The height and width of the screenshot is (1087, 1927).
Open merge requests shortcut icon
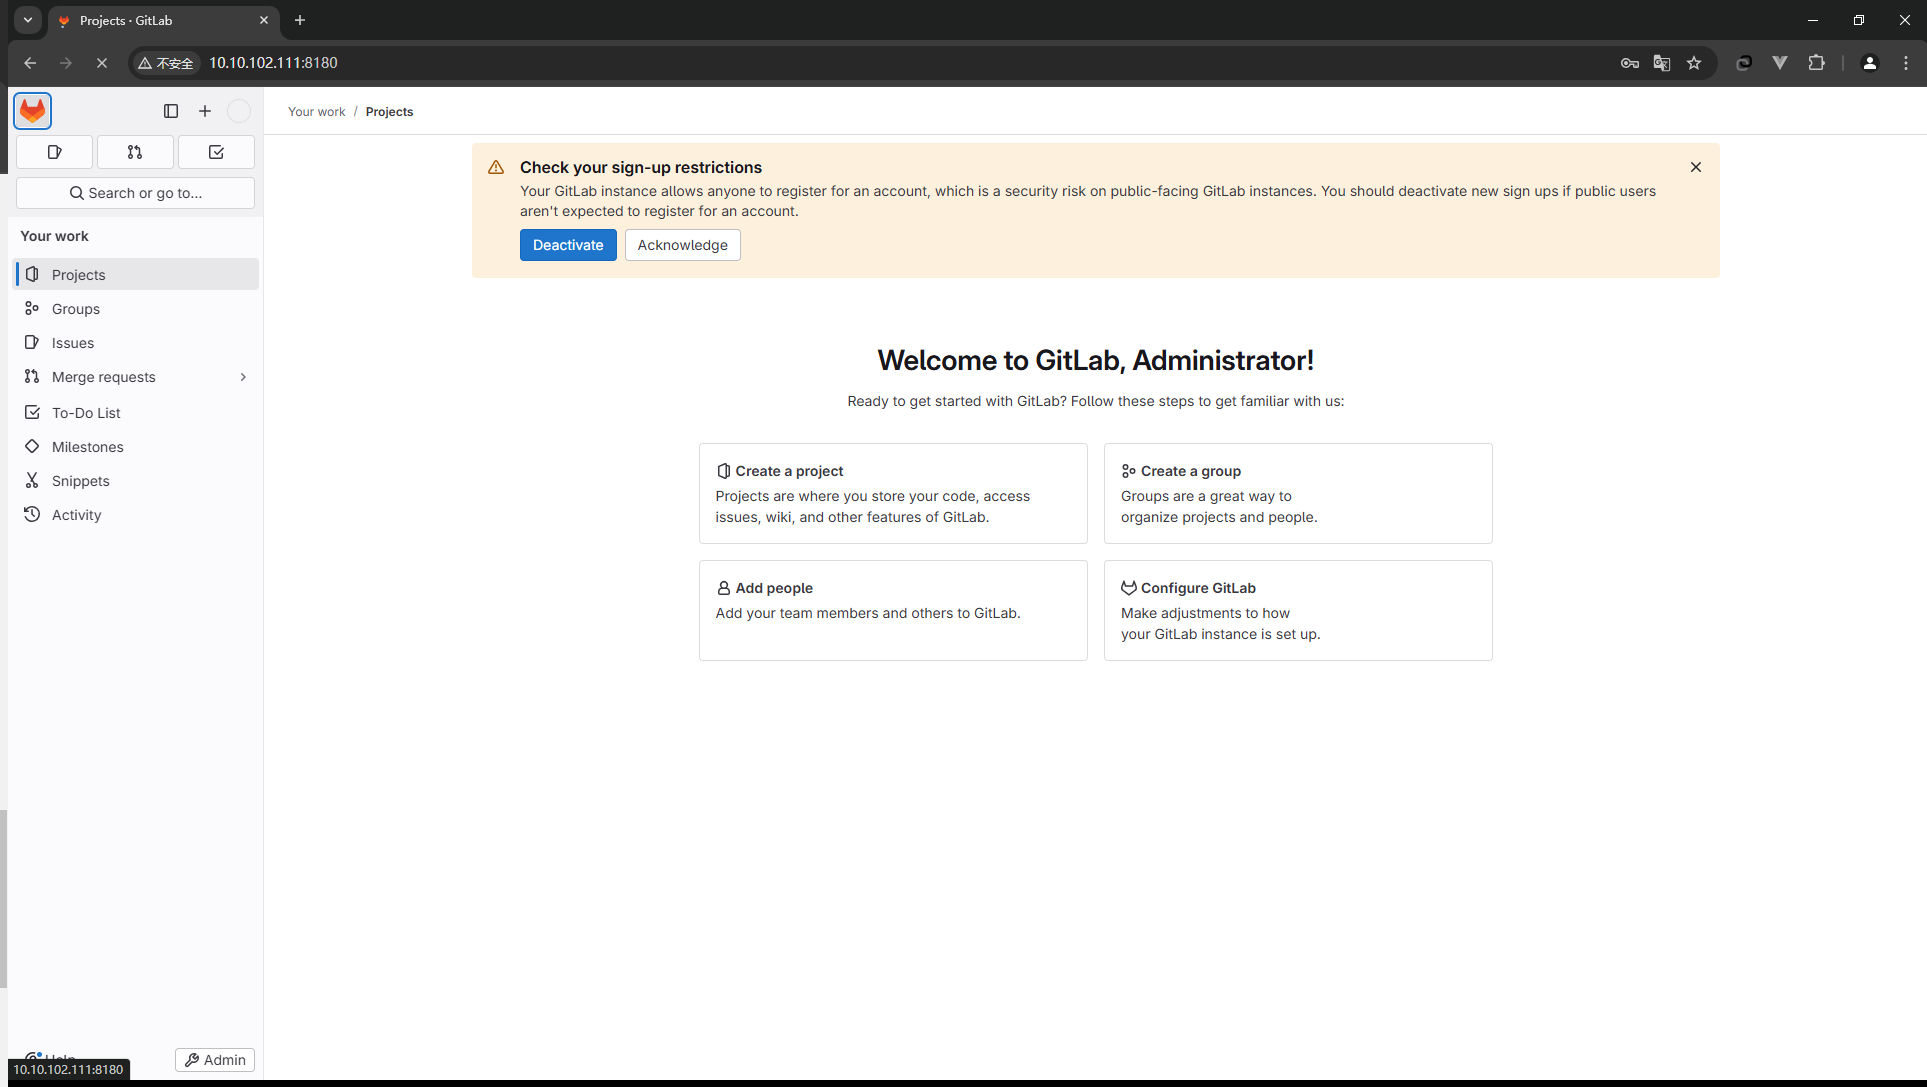(135, 152)
